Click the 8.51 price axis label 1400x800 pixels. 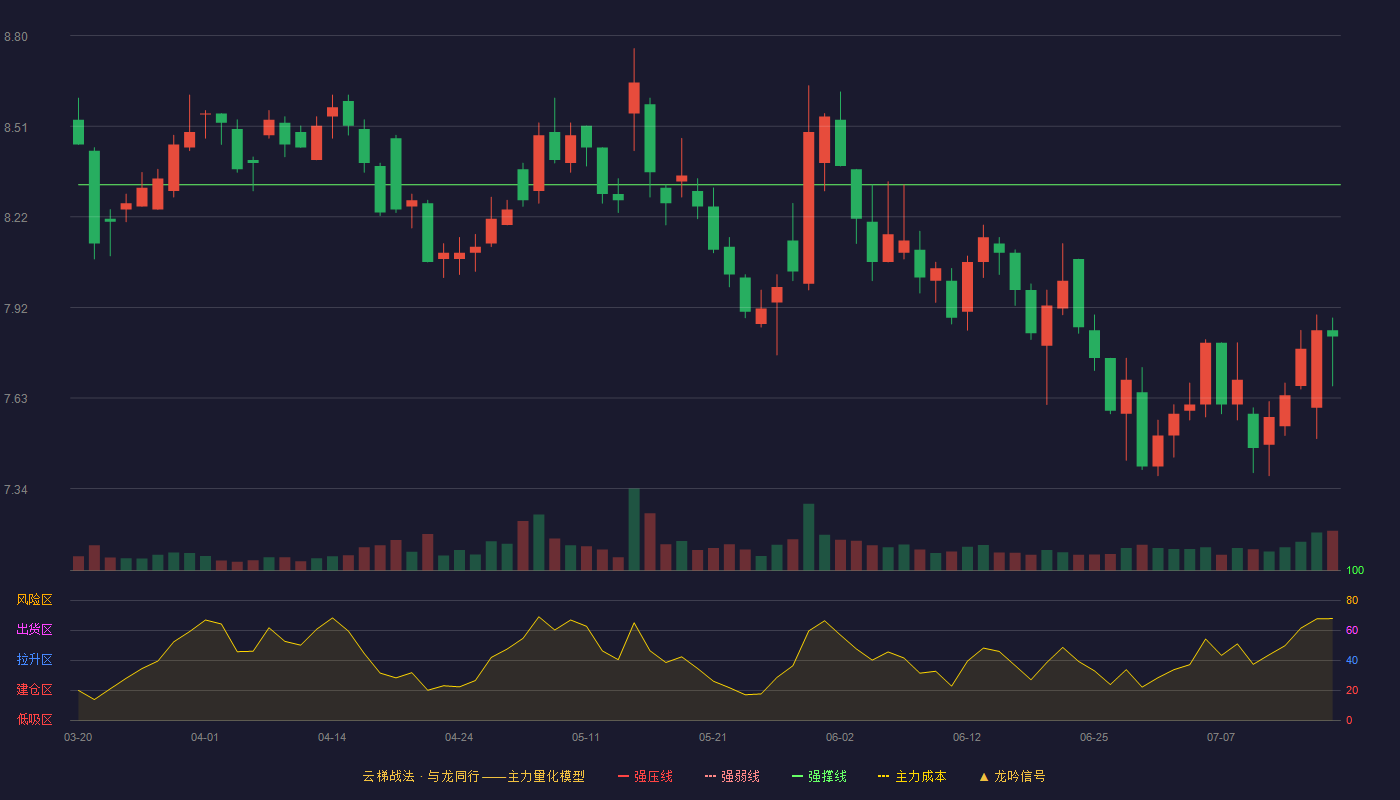coord(16,128)
